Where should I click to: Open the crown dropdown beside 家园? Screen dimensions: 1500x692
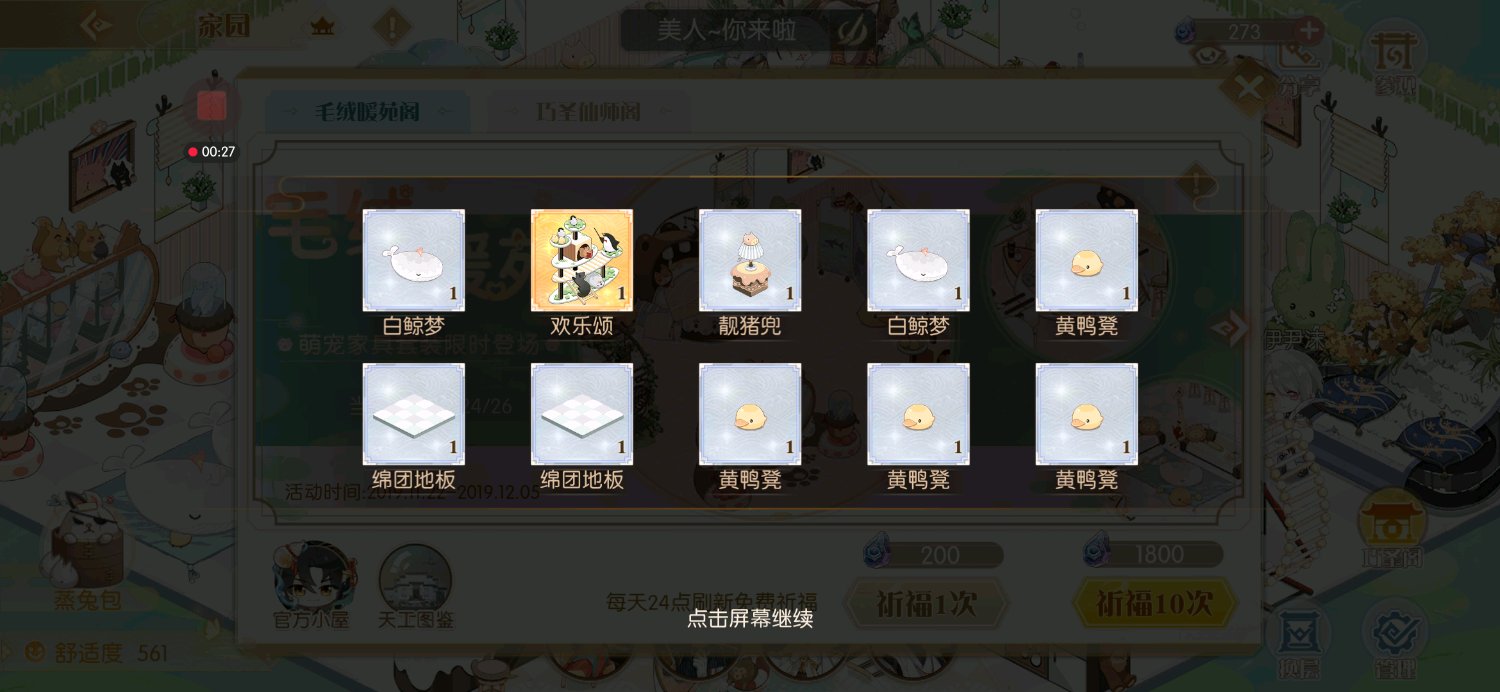click(x=321, y=26)
